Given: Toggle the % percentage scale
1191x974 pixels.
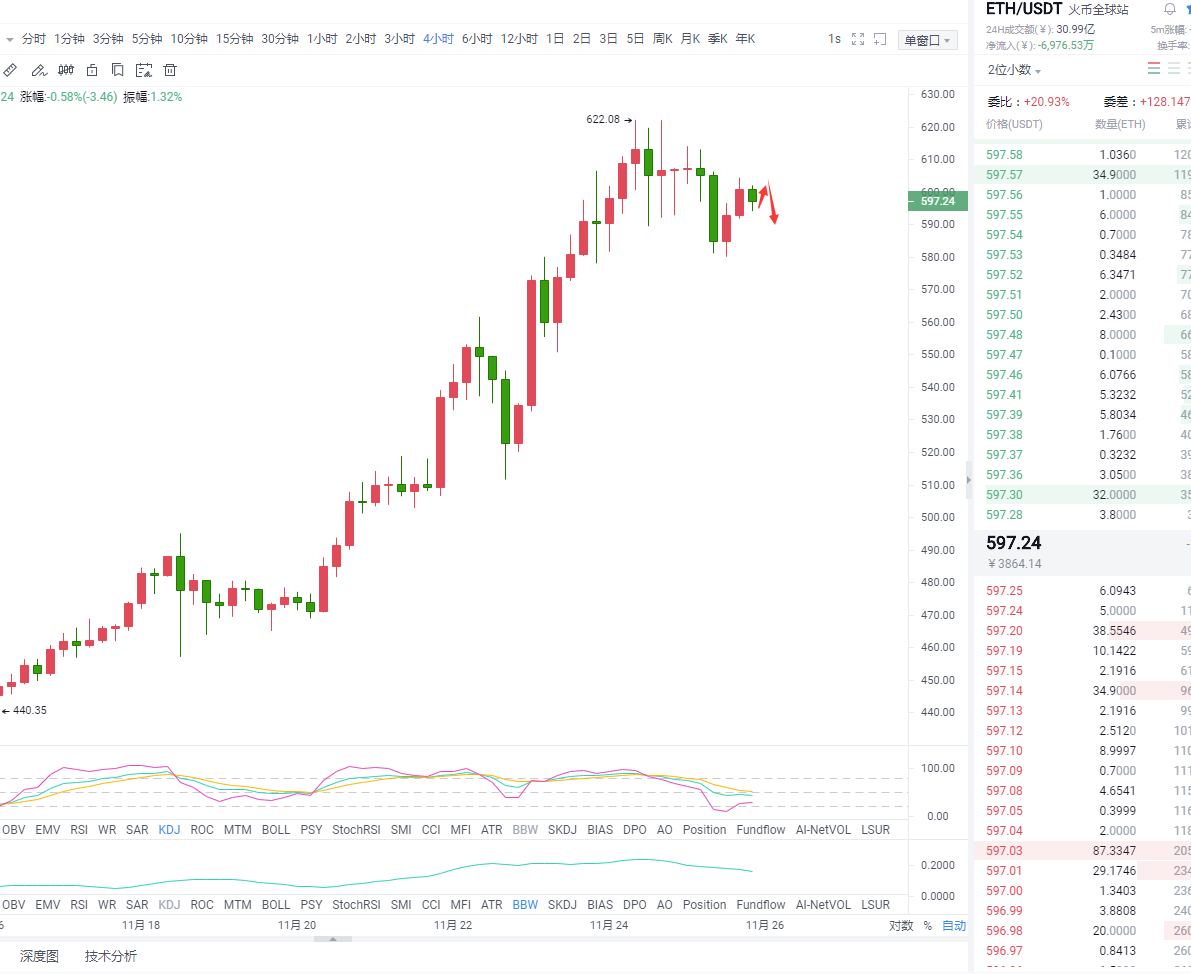Looking at the screenshot, I should point(927,925).
